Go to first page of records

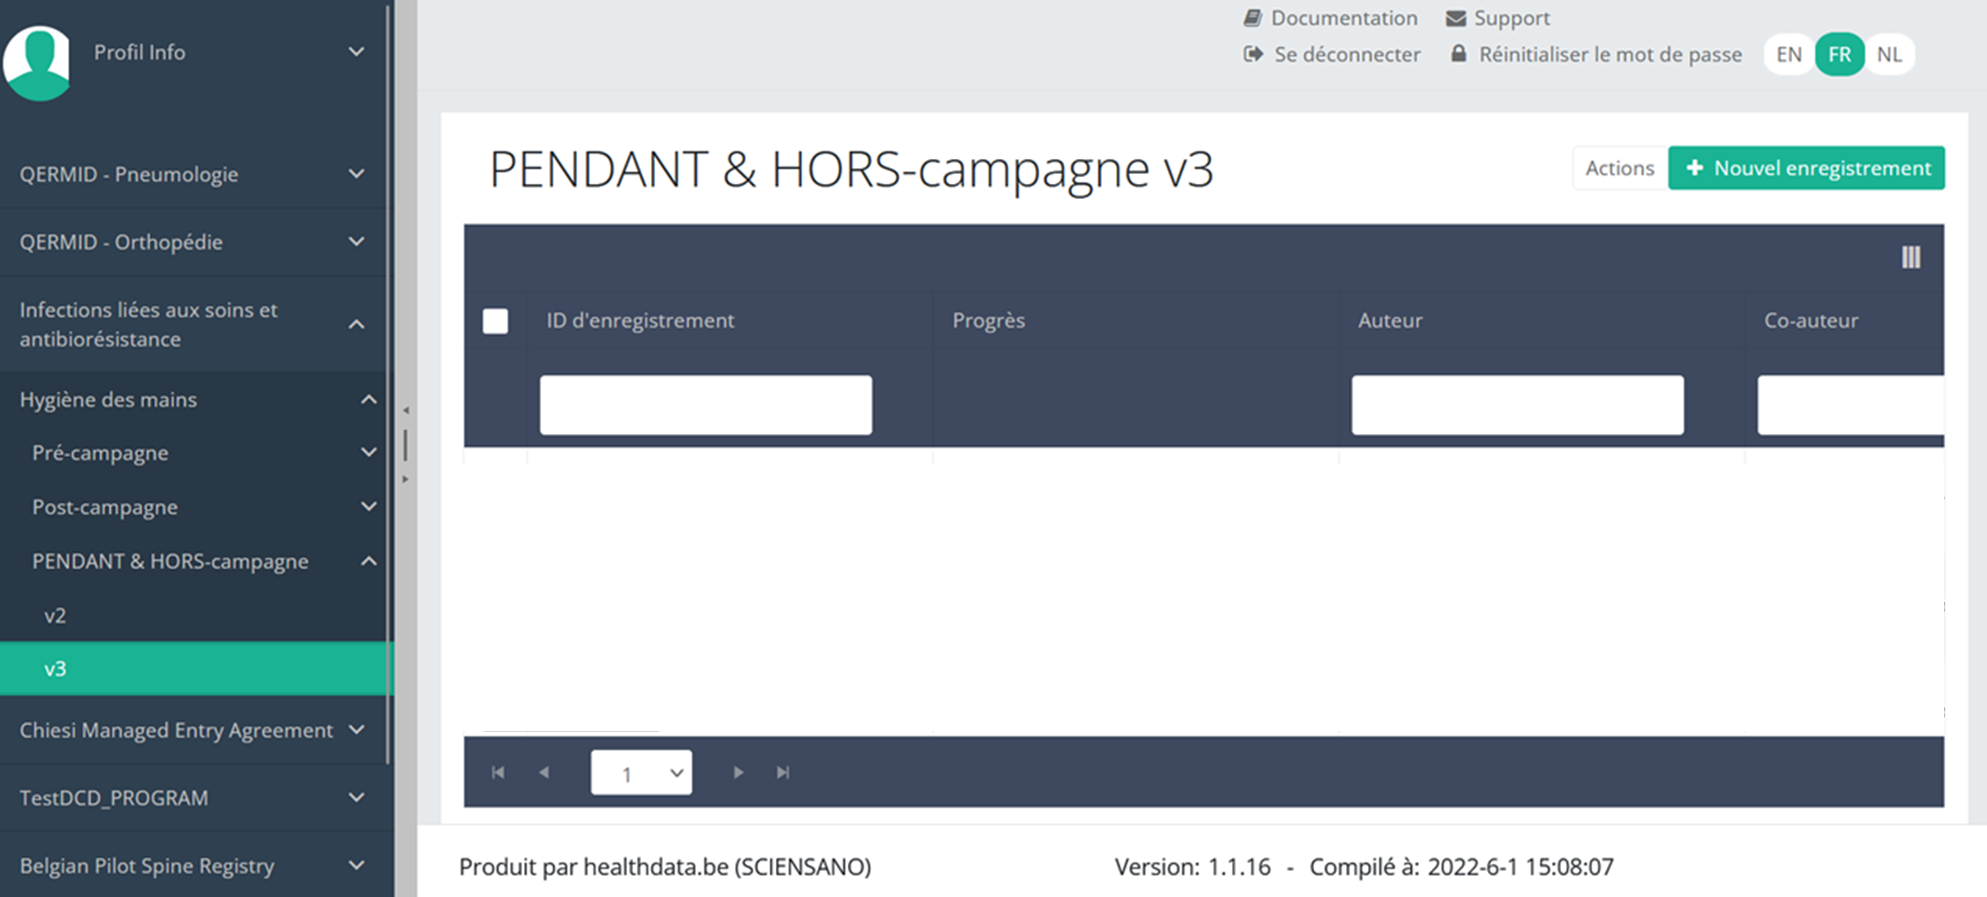pos(498,772)
